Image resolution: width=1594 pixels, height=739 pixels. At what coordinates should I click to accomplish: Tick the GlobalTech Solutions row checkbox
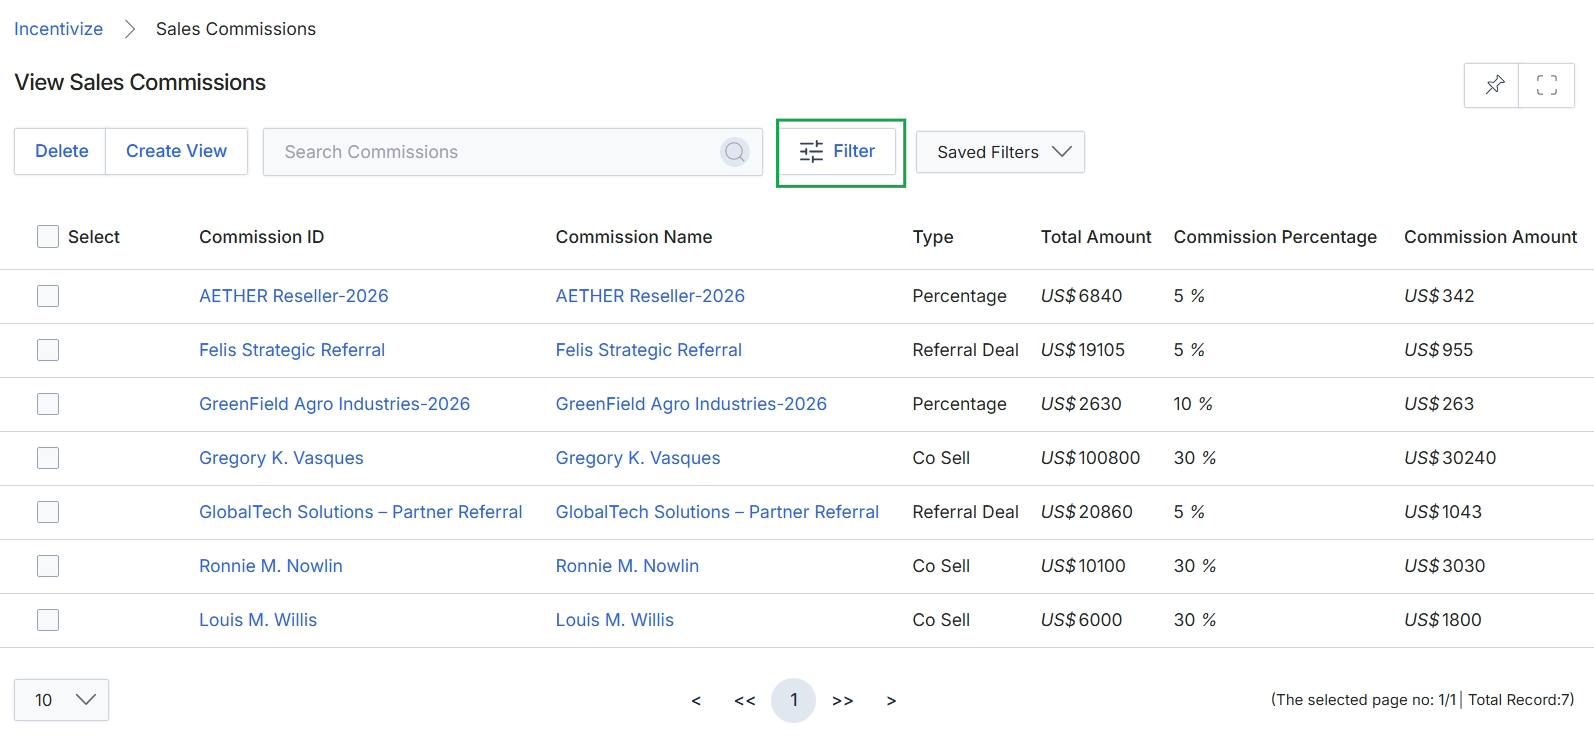[48, 512]
